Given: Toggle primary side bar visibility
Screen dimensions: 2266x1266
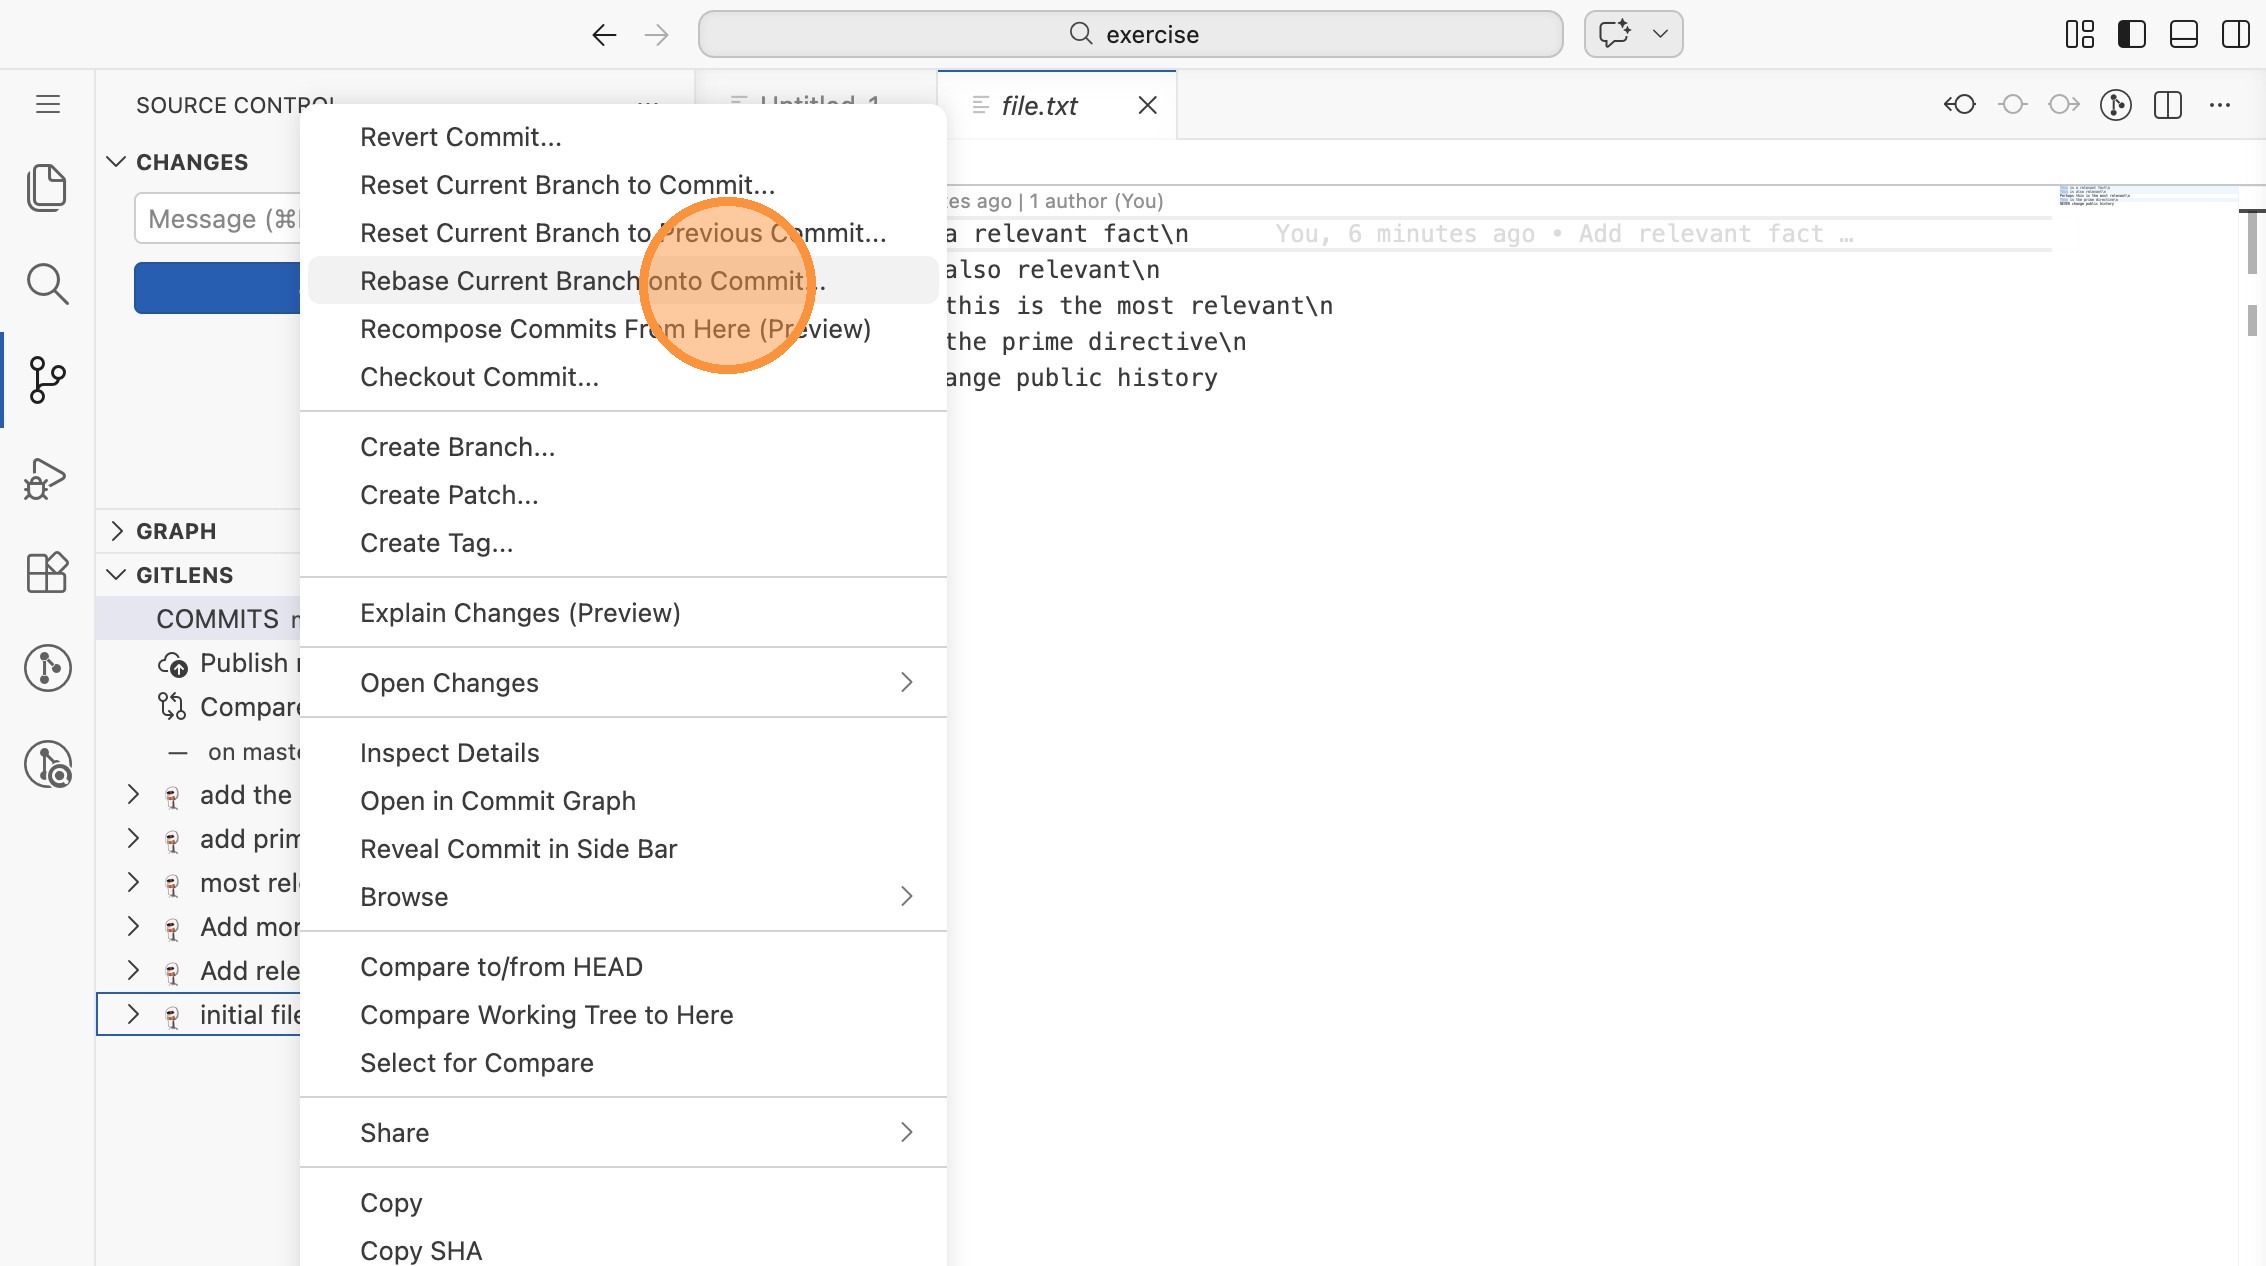Looking at the screenshot, I should [2131, 34].
